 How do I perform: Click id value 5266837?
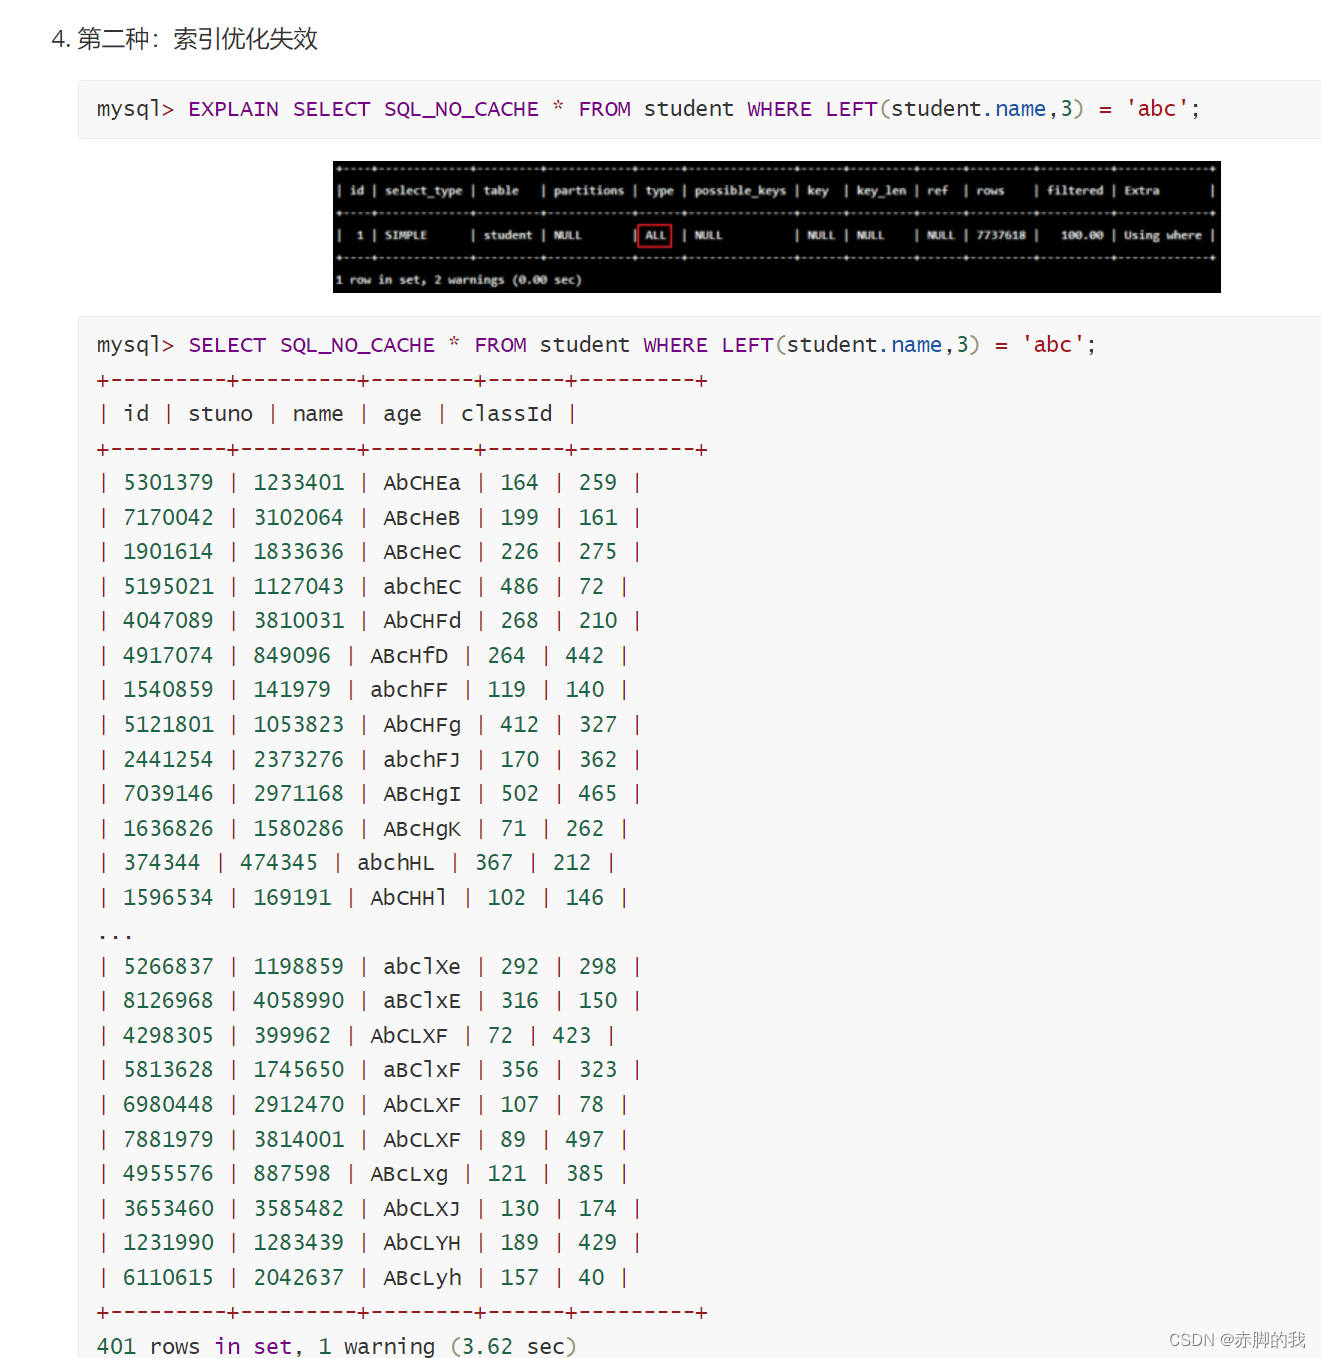click(168, 967)
